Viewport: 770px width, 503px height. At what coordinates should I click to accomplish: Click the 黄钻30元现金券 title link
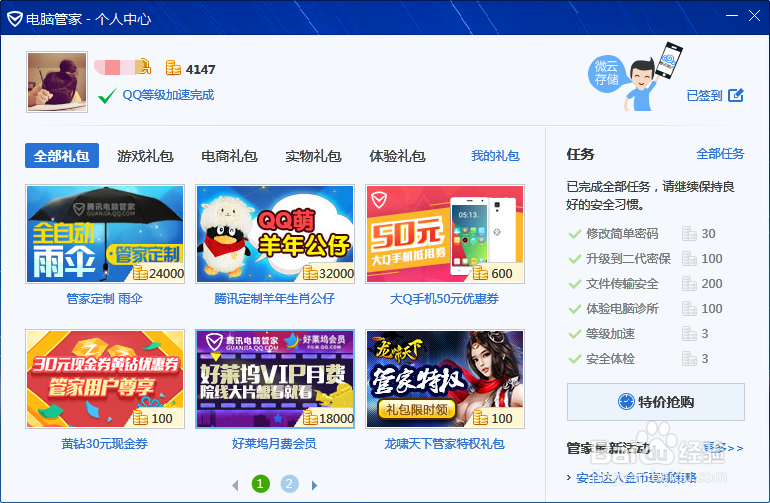(105, 444)
